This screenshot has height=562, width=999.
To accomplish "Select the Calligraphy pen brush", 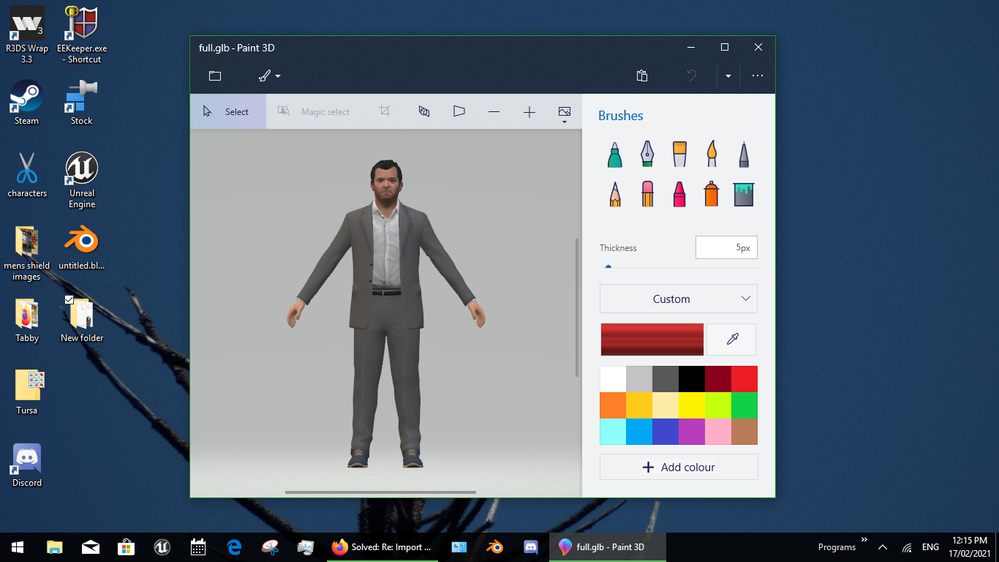I will pos(647,154).
